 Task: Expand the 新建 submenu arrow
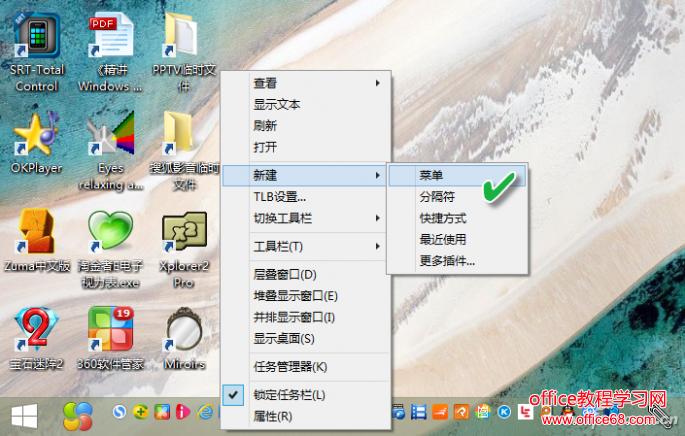377,175
